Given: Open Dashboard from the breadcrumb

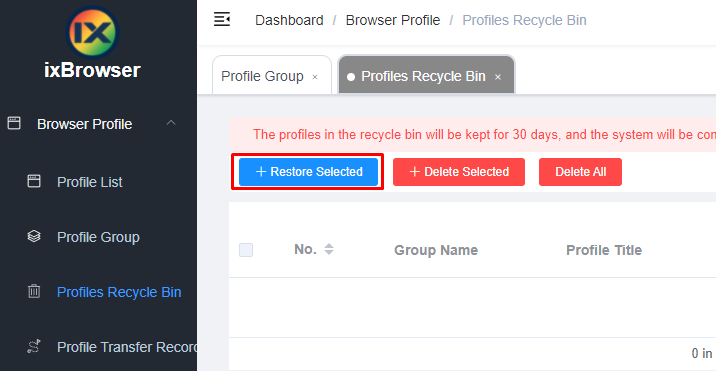Looking at the screenshot, I should tap(289, 20).
